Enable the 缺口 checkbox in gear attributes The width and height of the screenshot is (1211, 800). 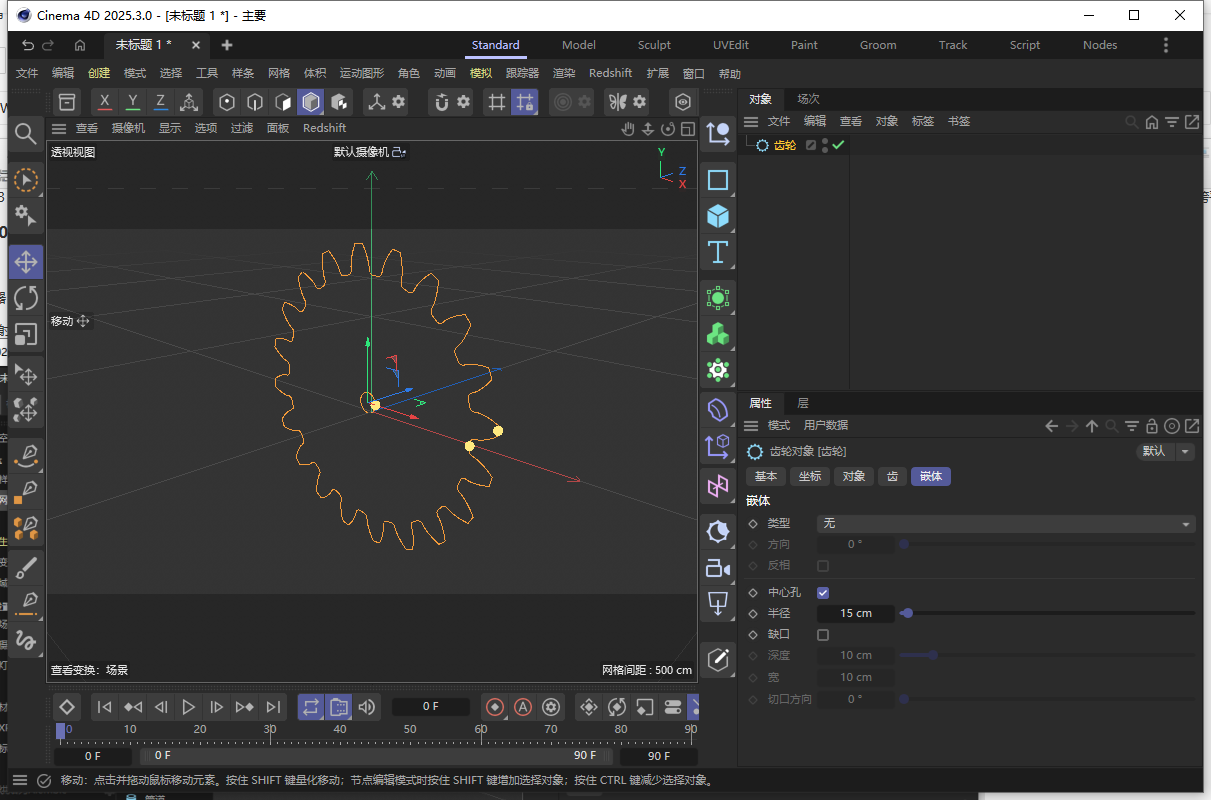tap(822, 634)
